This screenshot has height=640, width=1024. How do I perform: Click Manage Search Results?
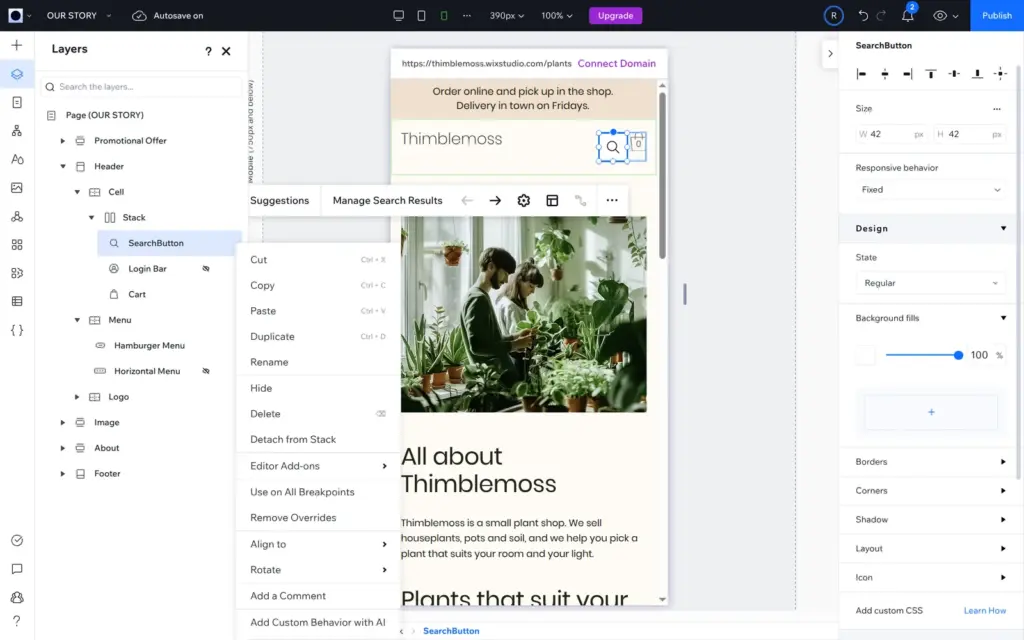pos(387,200)
